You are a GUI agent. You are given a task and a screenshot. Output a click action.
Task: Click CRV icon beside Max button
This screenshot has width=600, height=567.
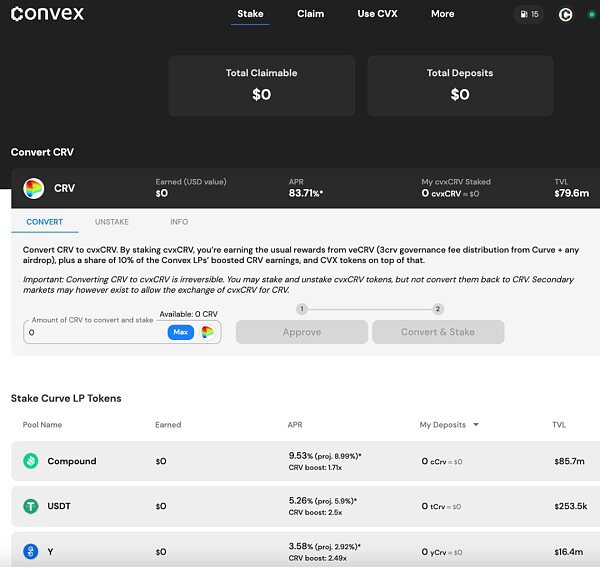(x=208, y=332)
